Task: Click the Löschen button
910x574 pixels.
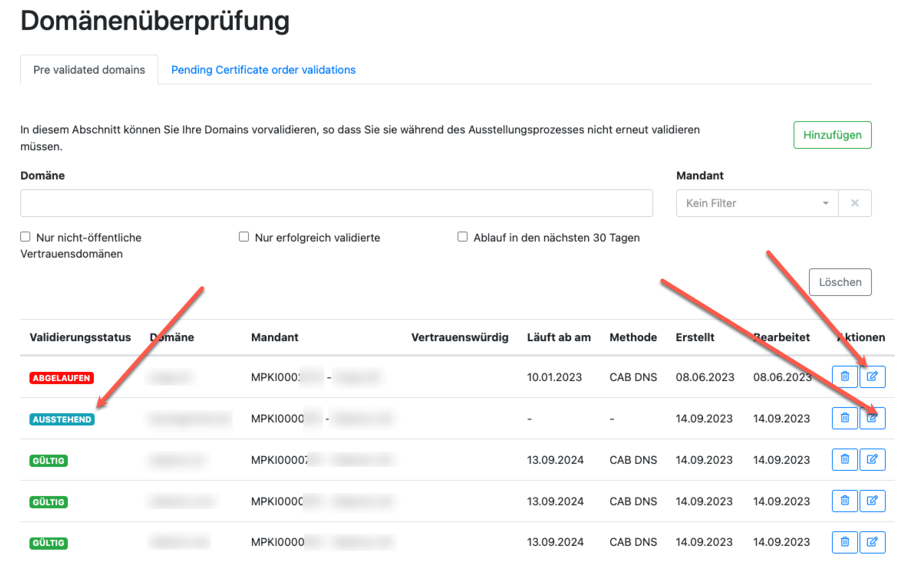Action: pyautogui.click(x=840, y=282)
